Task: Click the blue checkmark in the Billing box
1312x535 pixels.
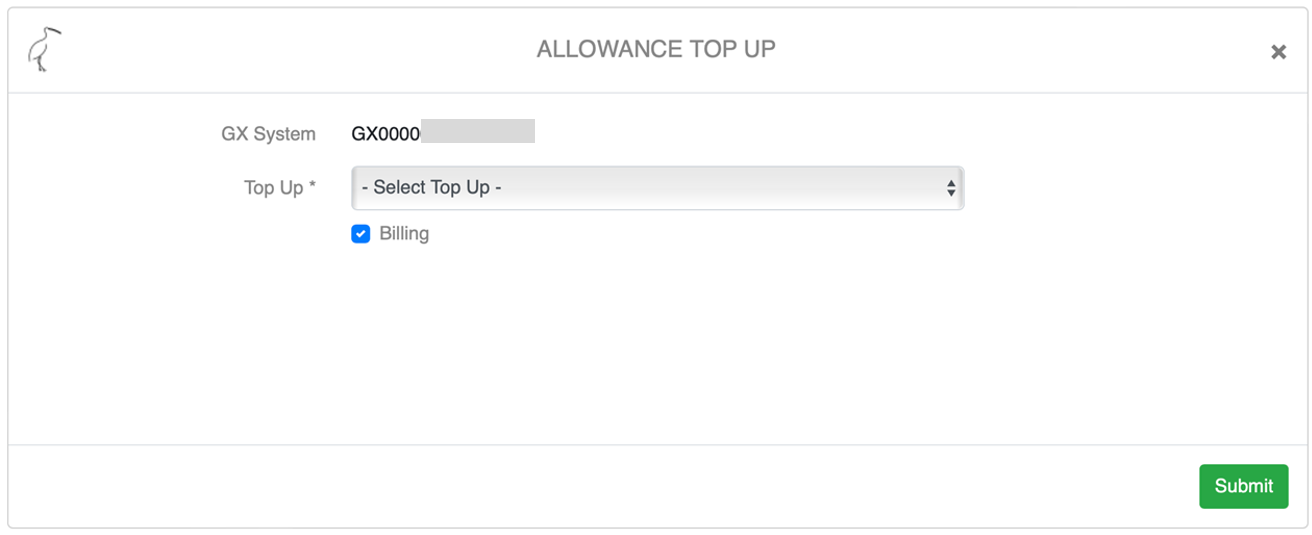Action: pyautogui.click(x=361, y=234)
